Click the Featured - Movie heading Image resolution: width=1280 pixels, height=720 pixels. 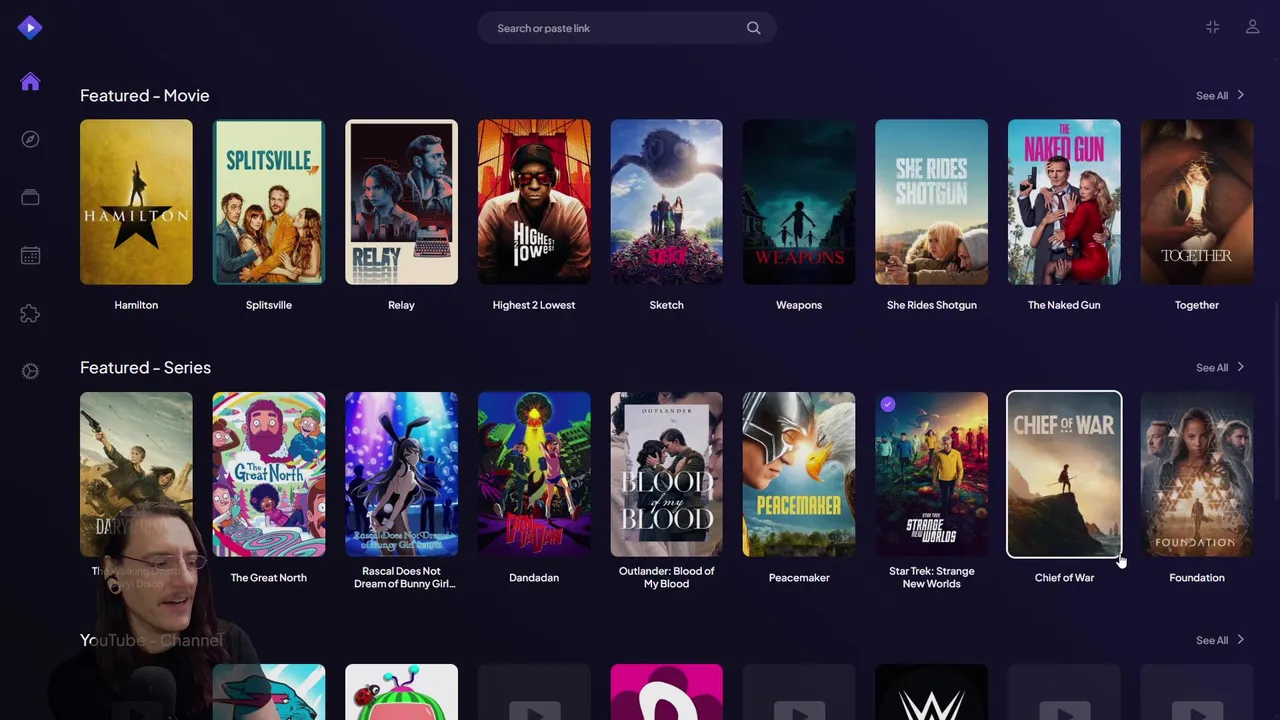(145, 96)
